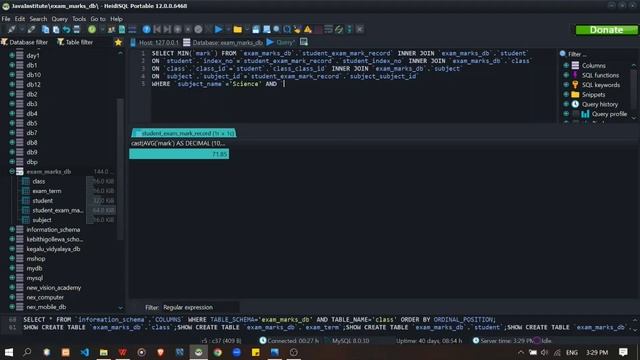
Task: Select the exam_term table in tree
Action: 47,191
